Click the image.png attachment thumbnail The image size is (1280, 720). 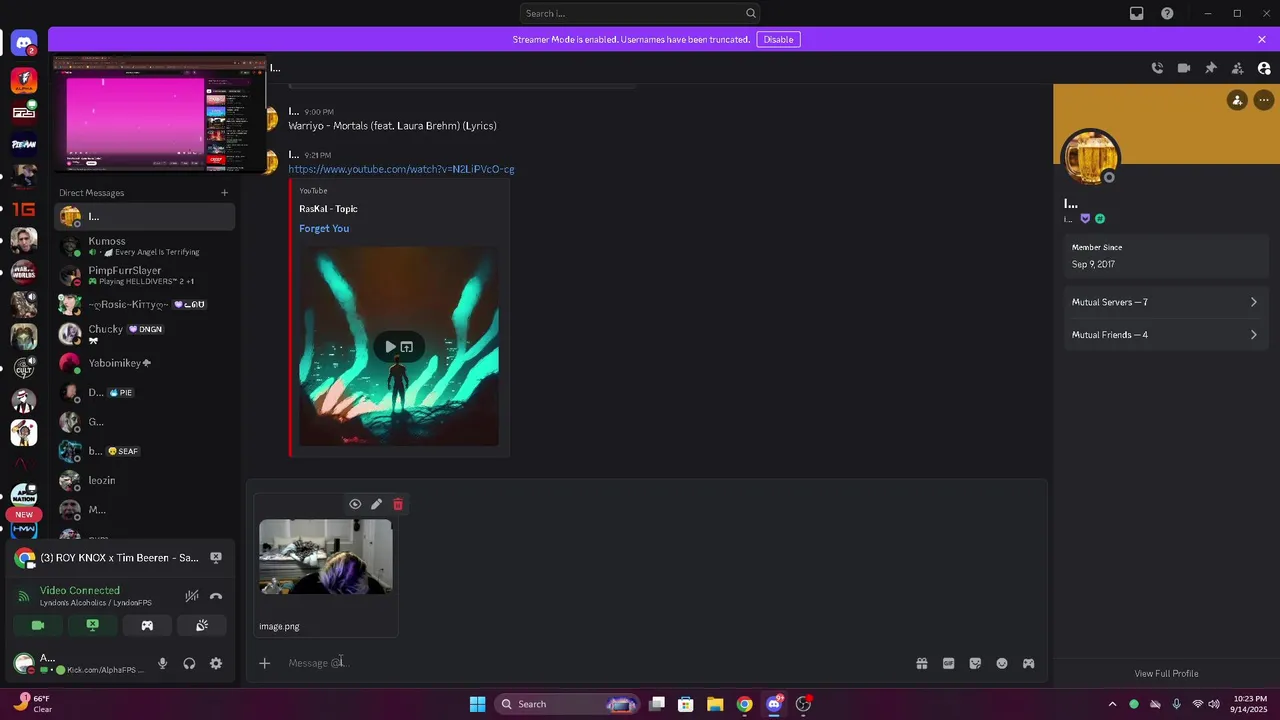(326, 557)
